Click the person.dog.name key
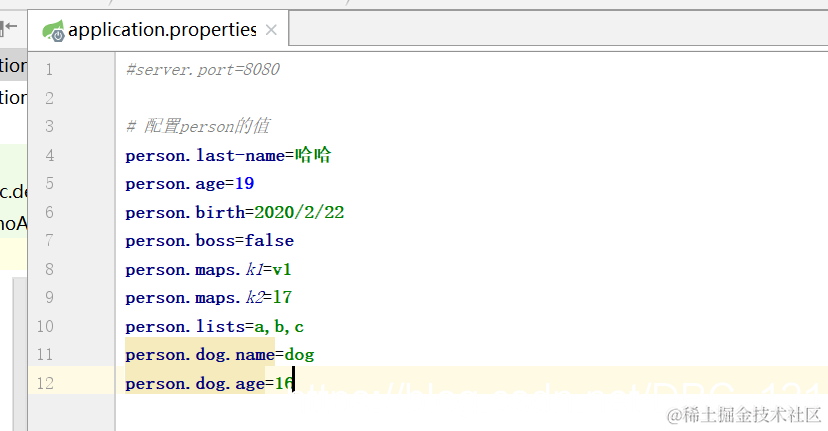This screenshot has height=431, width=828. coord(200,355)
